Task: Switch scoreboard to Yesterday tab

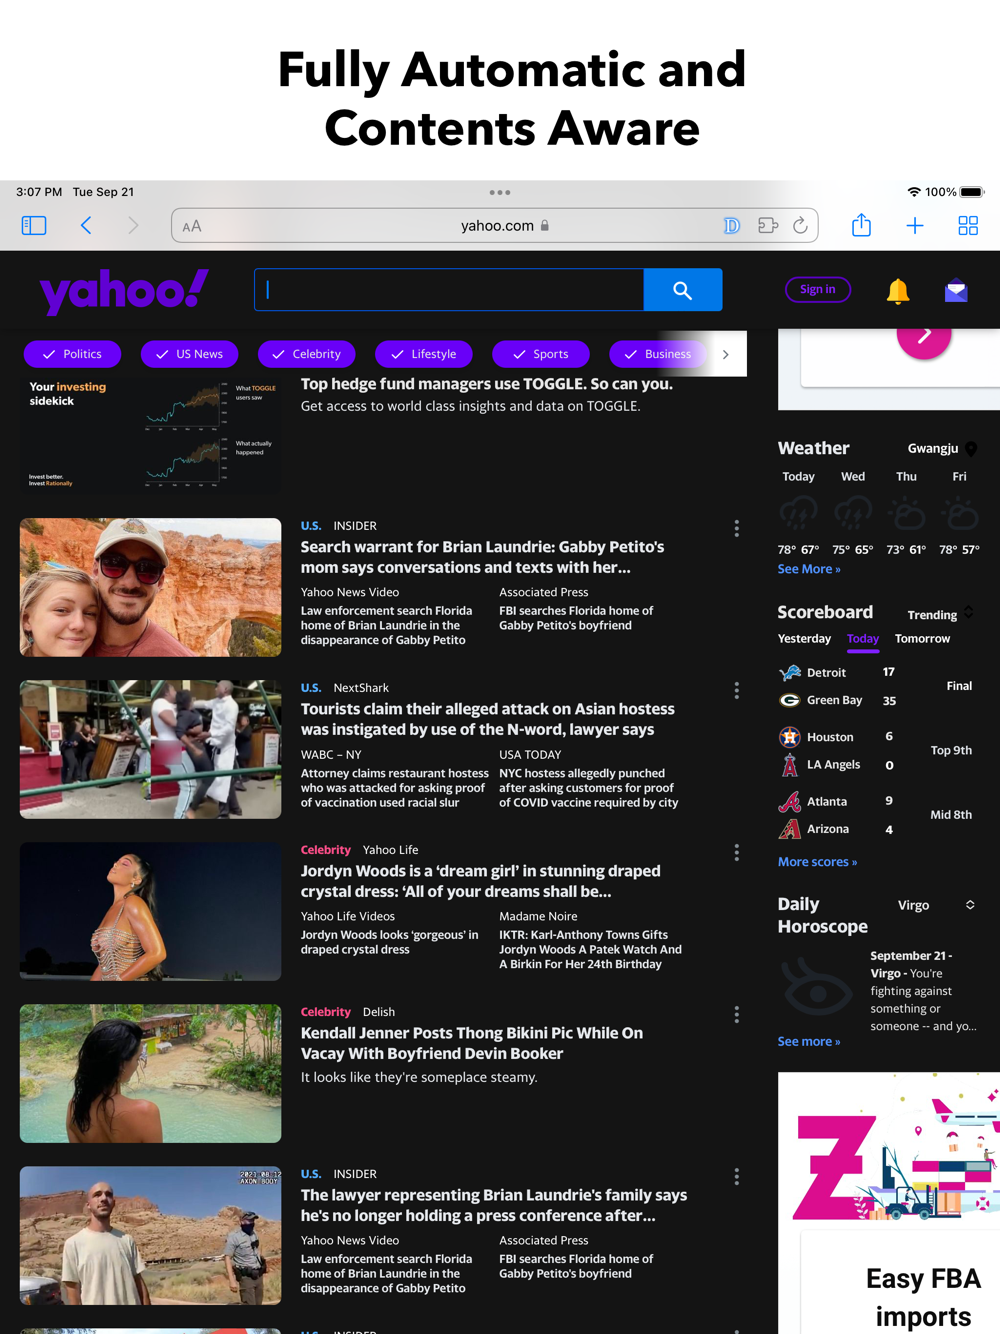Action: [x=804, y=639]
